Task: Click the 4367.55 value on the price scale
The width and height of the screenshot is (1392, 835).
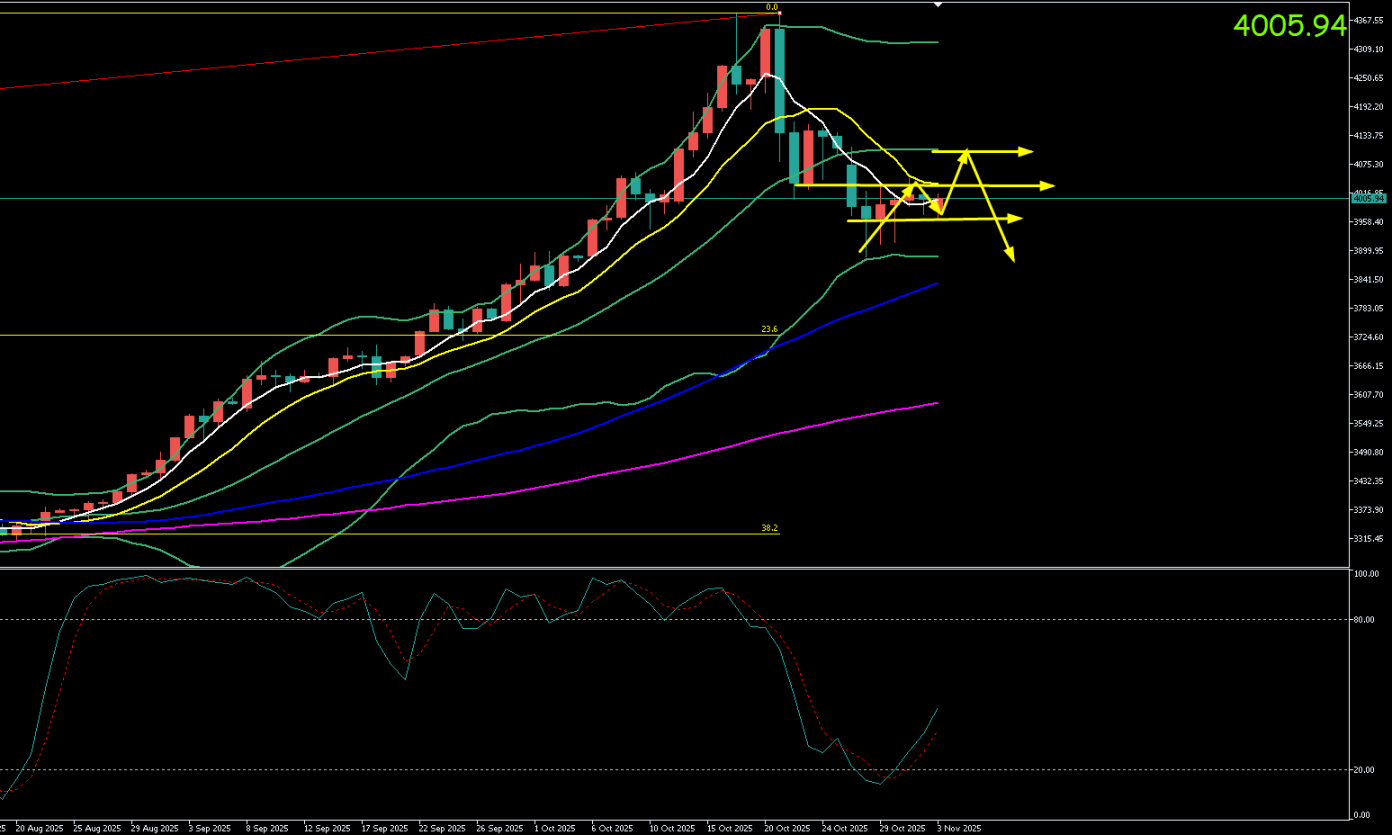Action: tap(1366, 20)
